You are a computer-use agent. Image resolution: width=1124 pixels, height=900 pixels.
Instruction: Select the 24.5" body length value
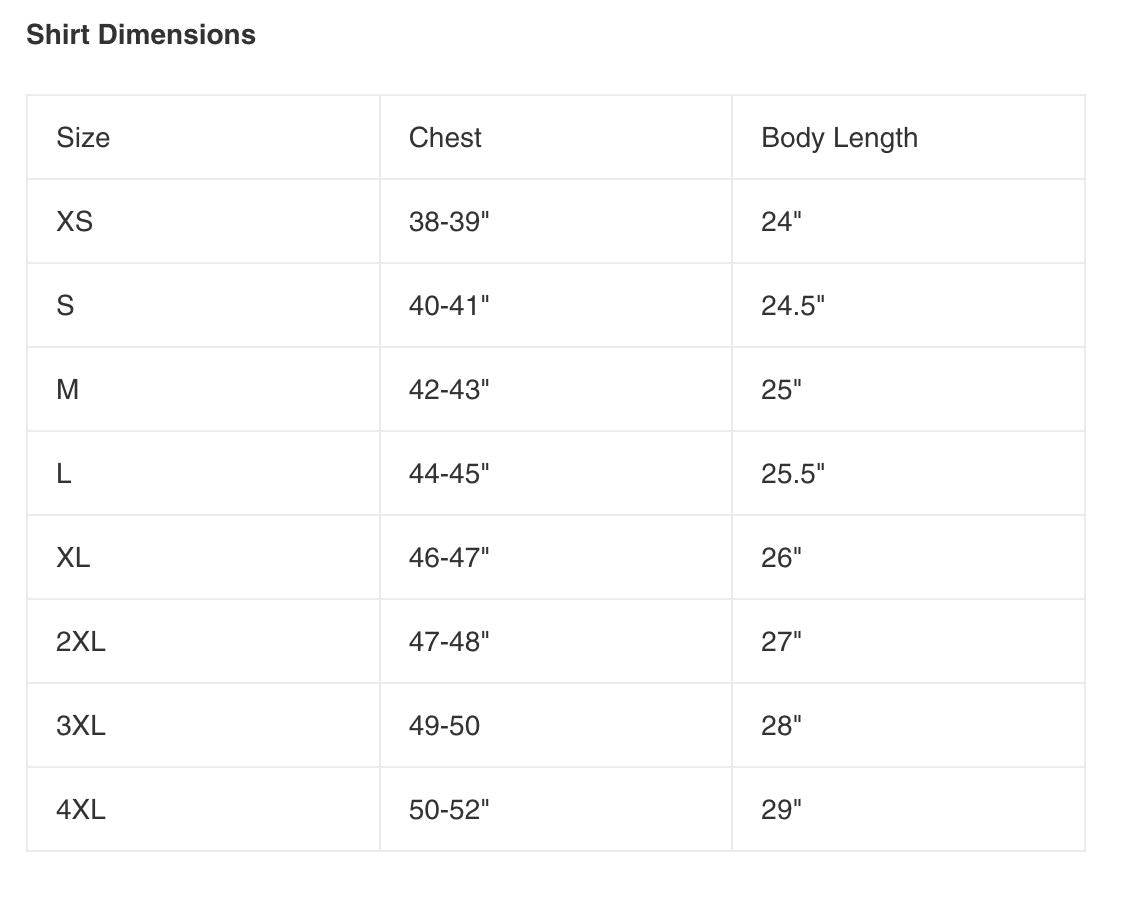click(792, 306)
